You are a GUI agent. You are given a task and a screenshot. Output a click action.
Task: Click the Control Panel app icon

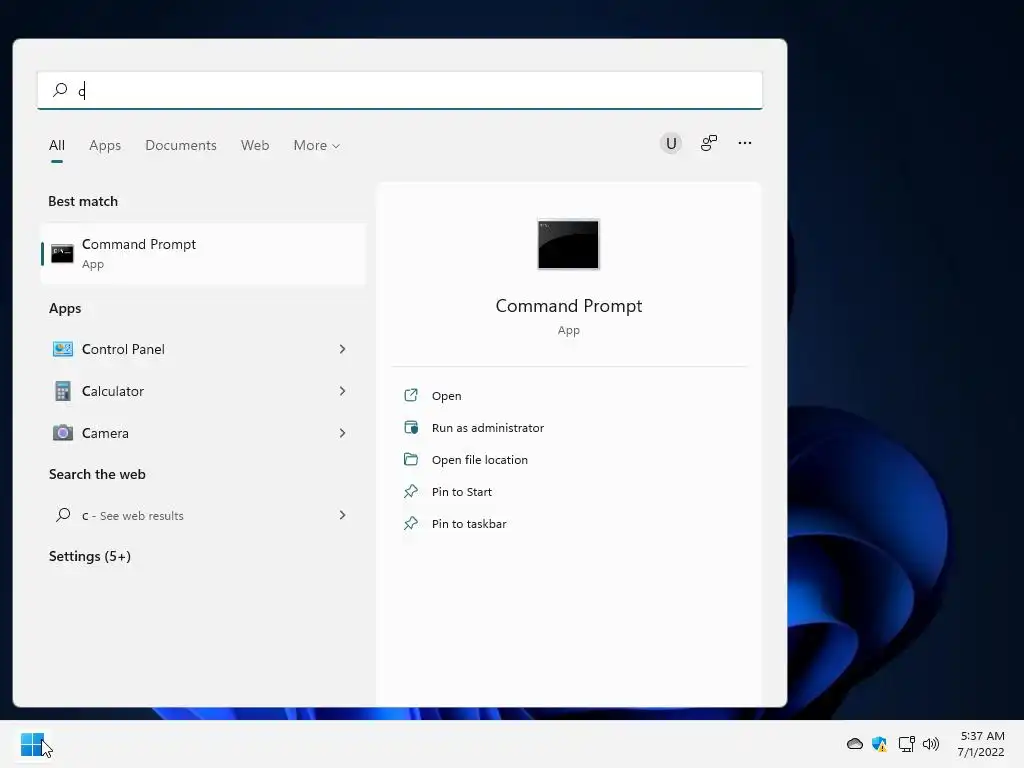click(x=63, y=349)
